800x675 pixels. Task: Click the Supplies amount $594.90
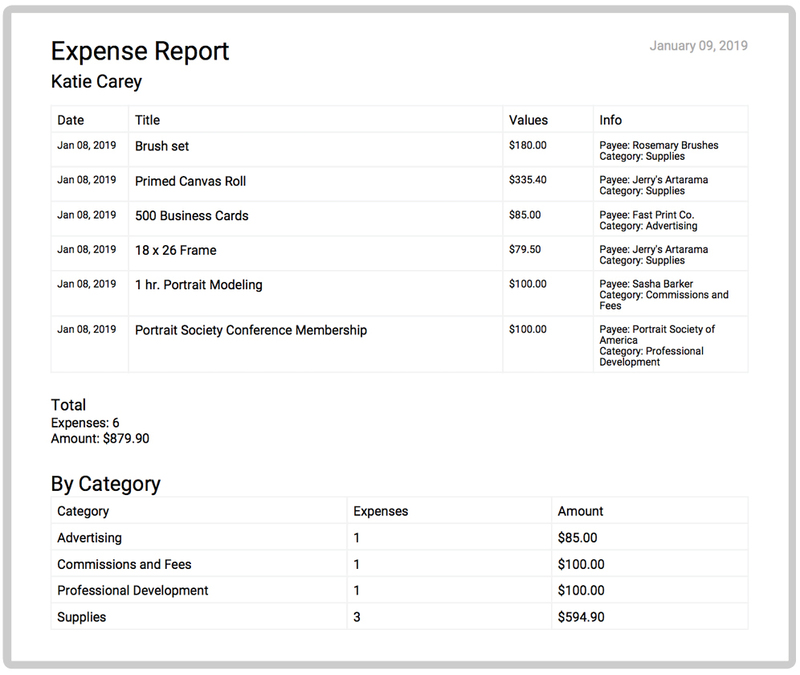coord(581,617)
